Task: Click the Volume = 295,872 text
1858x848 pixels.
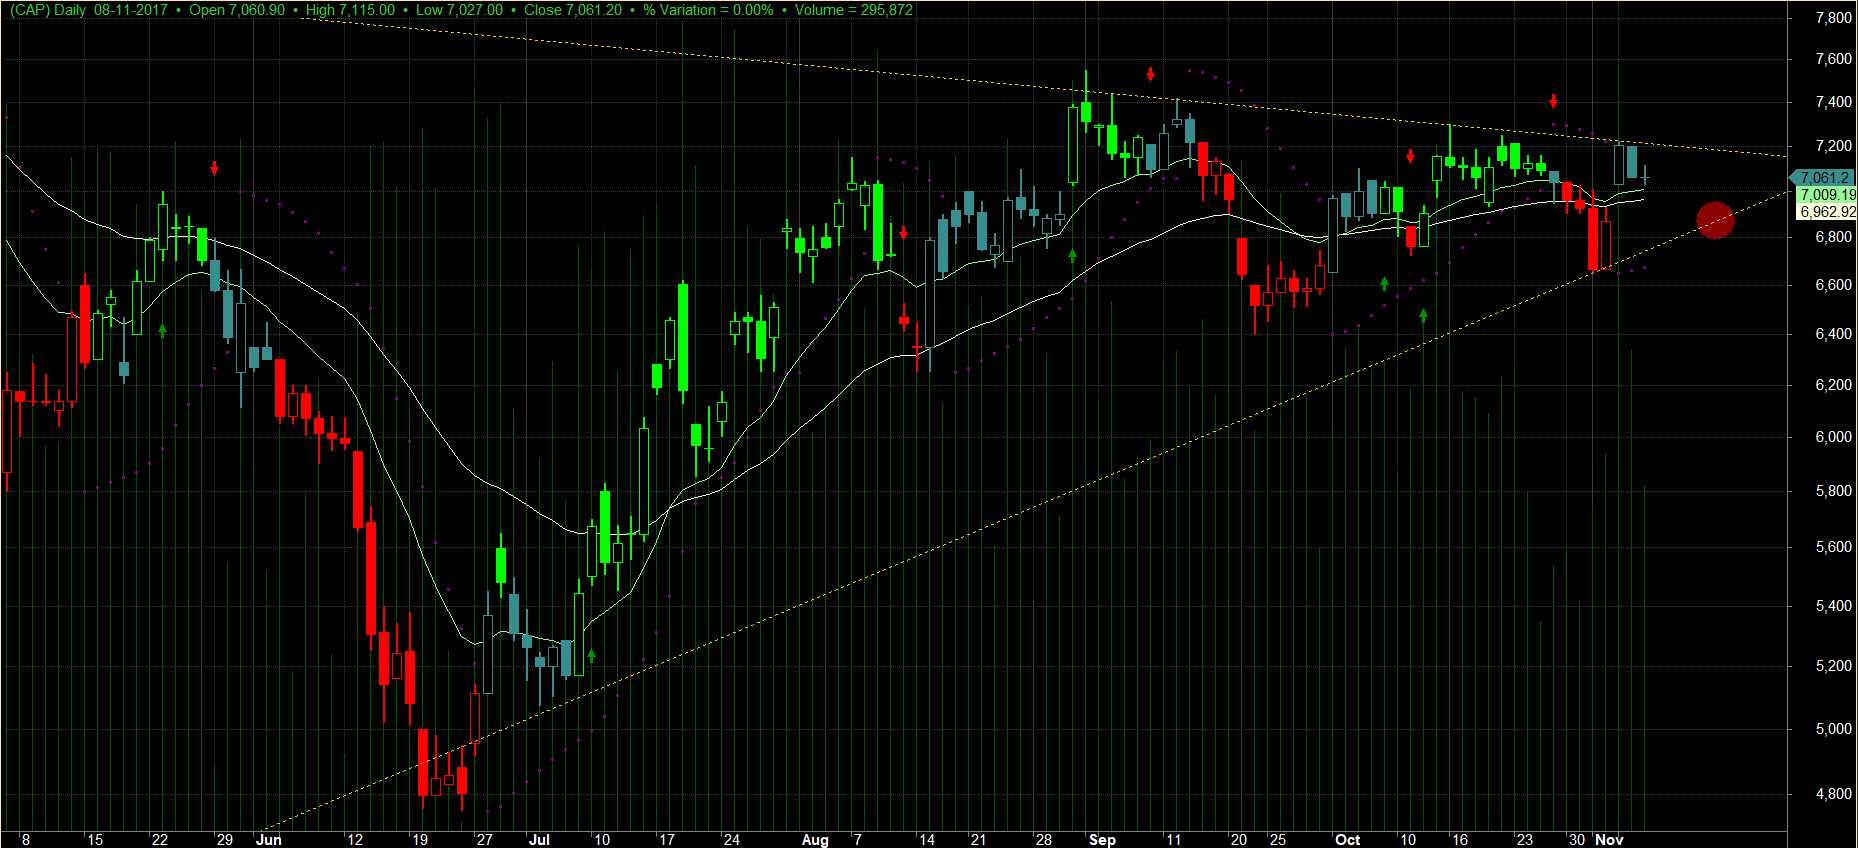Action: pos(854,10)
